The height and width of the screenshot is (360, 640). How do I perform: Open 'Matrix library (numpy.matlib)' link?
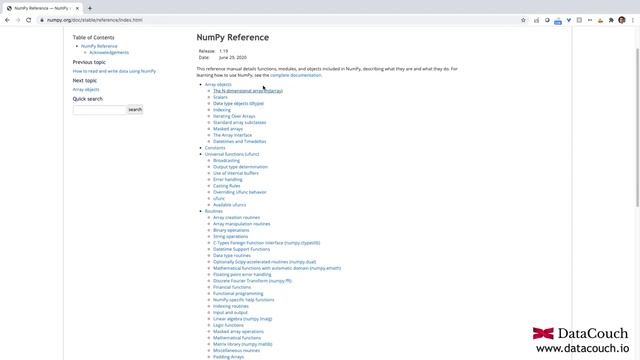click(242, 344)
